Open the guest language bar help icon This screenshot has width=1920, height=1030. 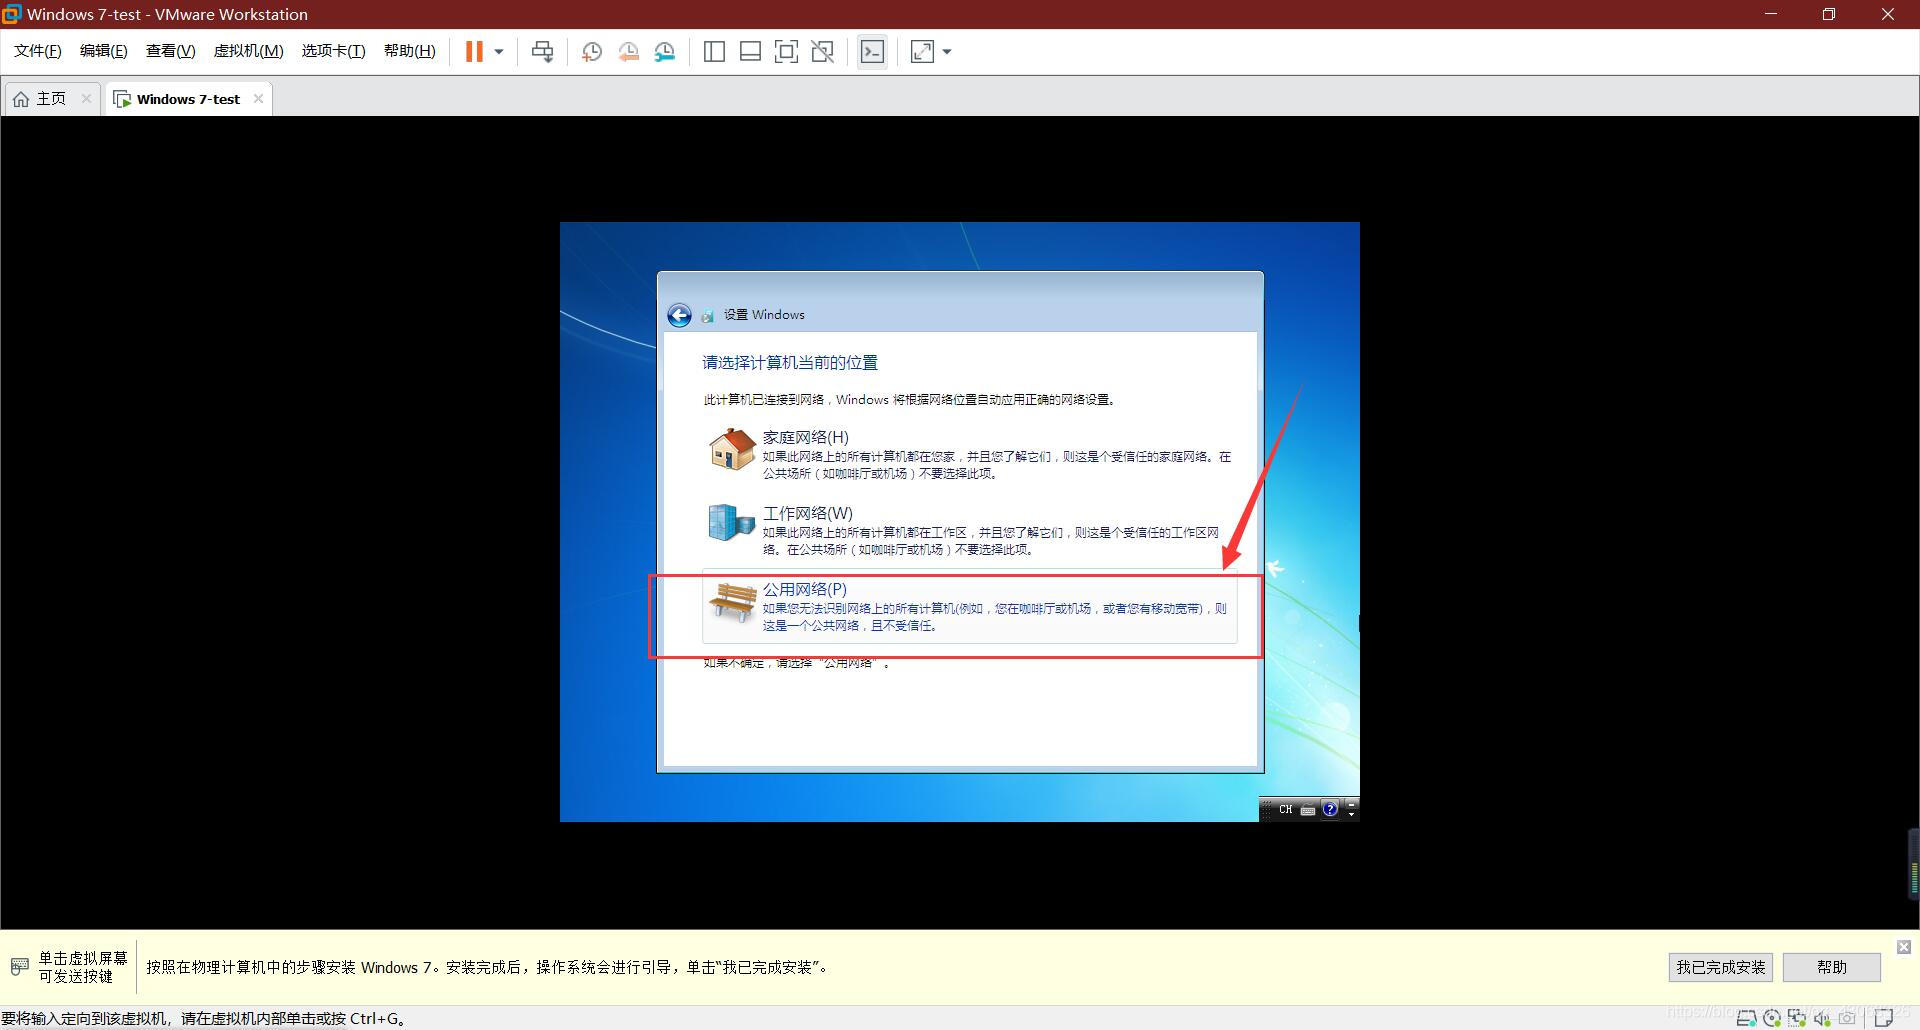point(1330,809)
